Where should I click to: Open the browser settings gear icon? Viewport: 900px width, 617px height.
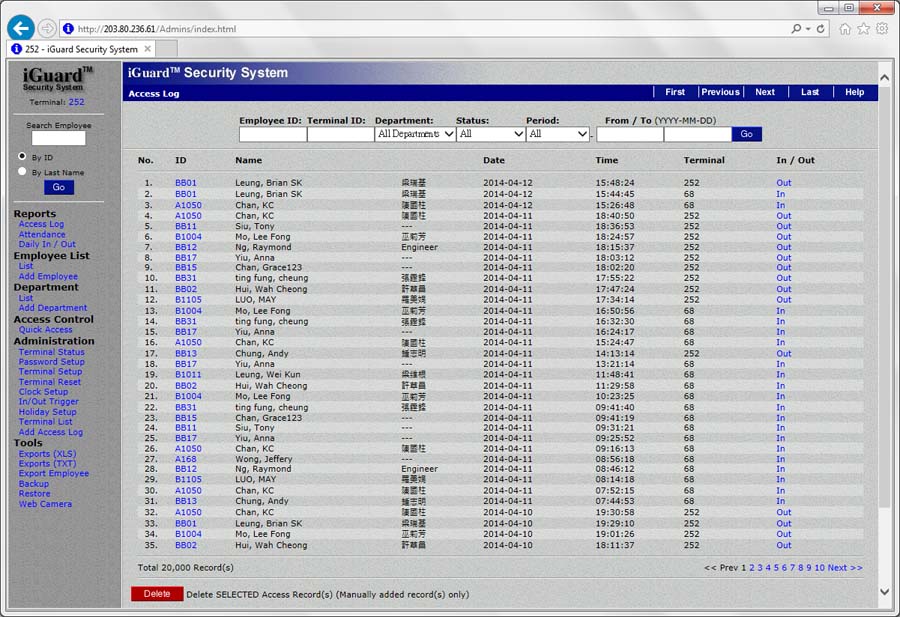click(x=882, y=29)
